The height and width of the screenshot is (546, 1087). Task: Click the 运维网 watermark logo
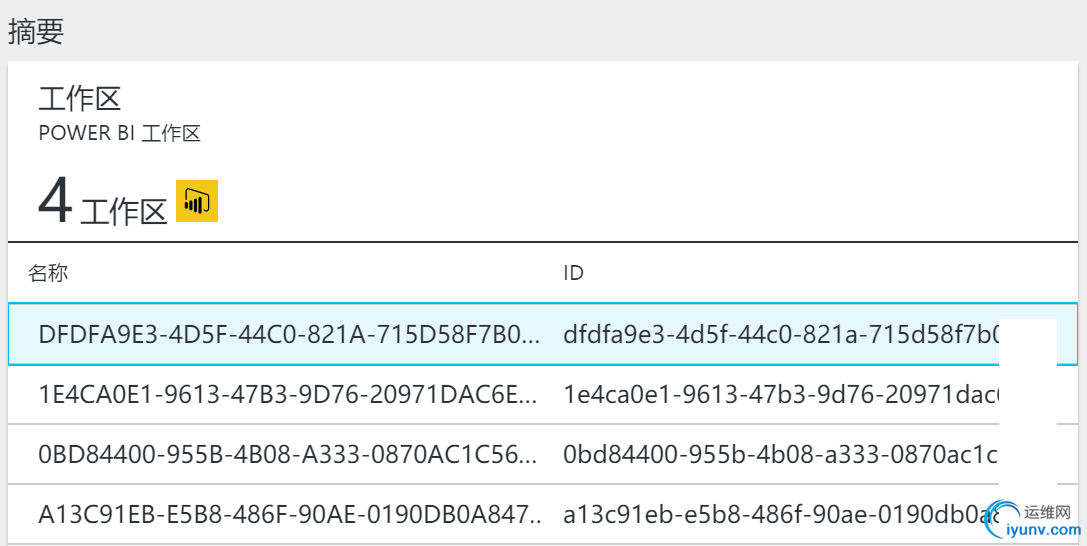pos(1048,510)
